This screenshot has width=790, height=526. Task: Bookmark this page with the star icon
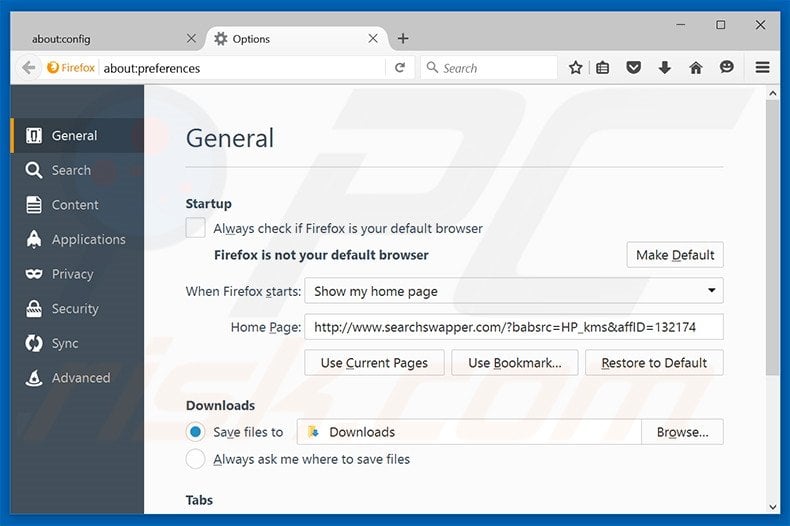point(575,68)
